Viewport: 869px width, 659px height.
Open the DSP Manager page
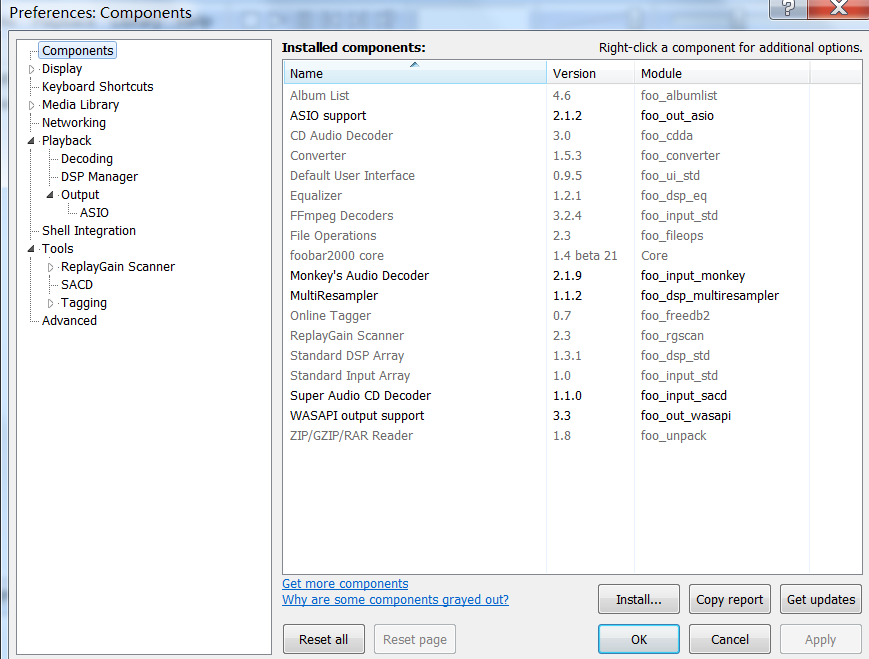[99, 177]
